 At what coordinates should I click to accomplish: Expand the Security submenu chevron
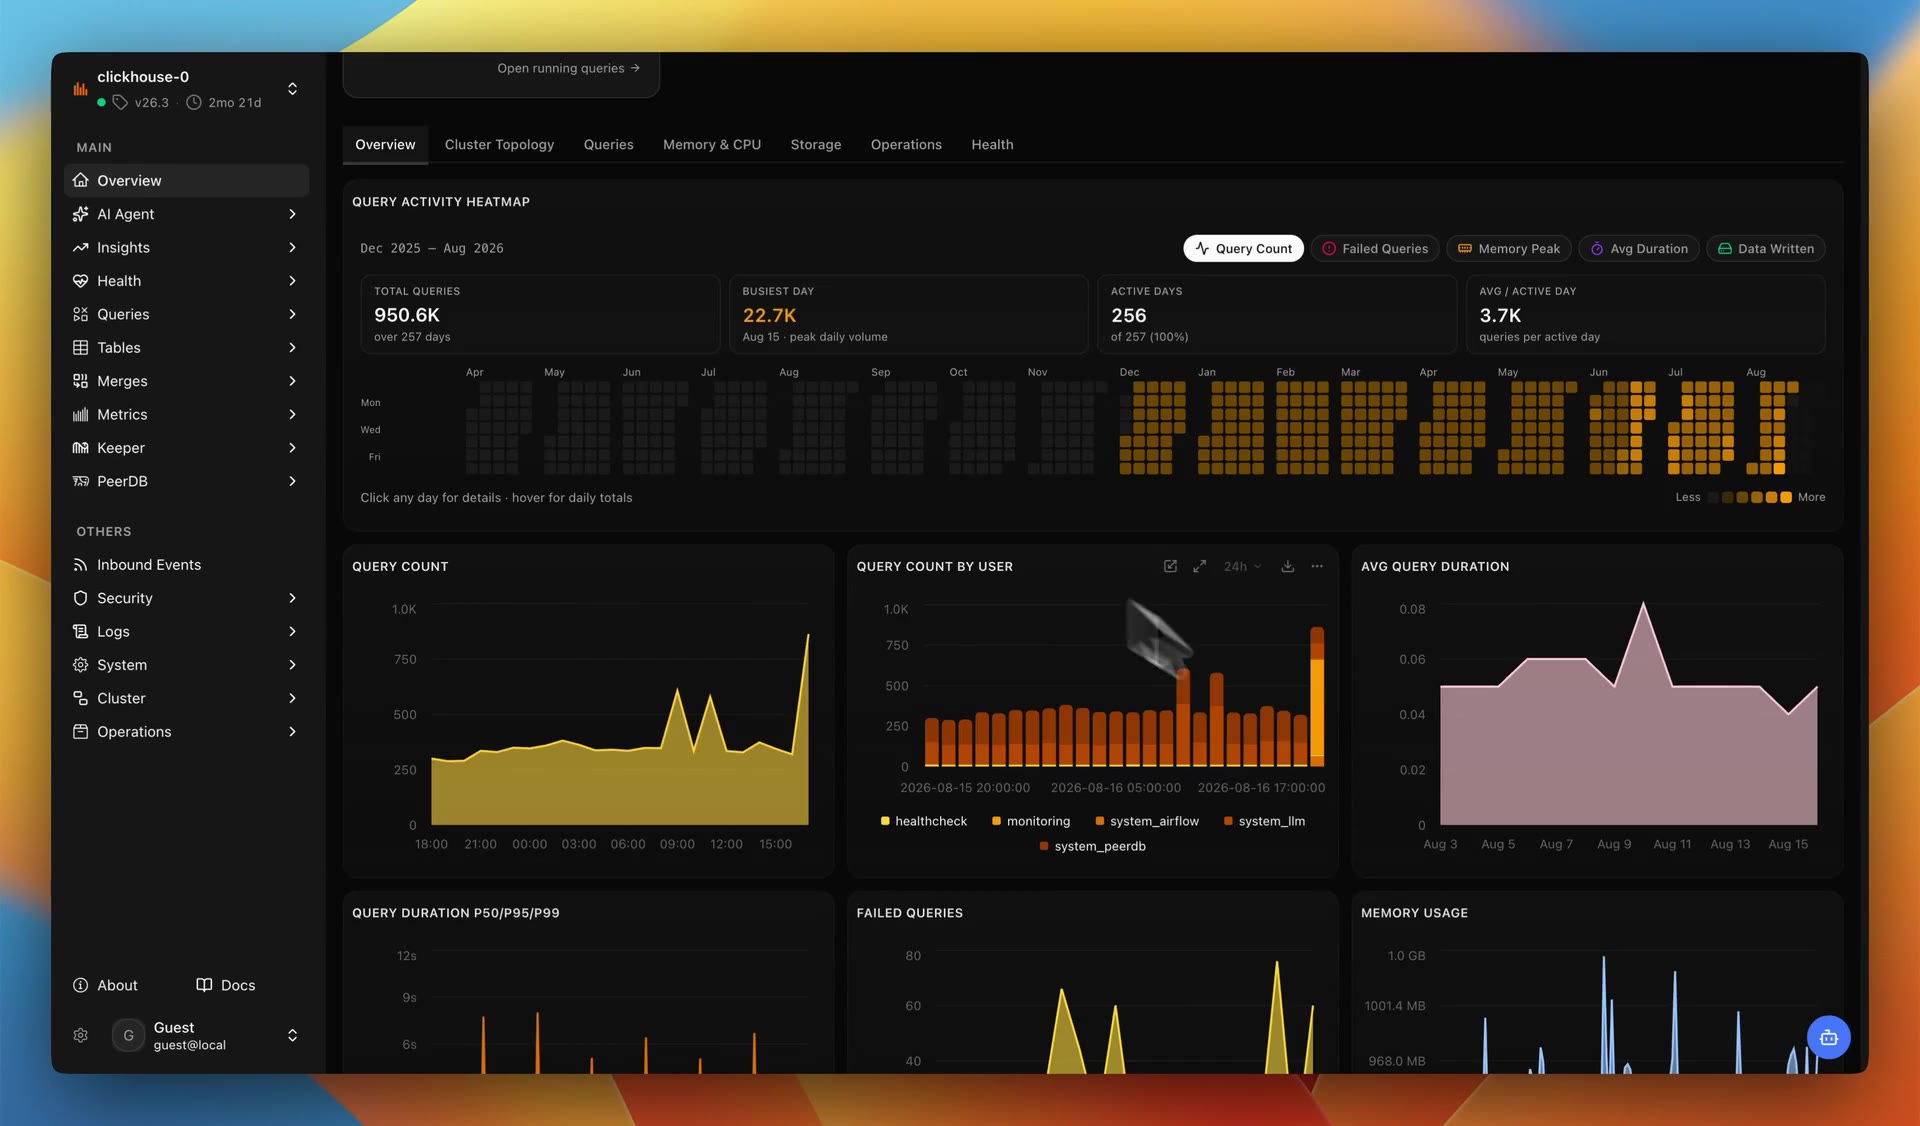coord(292,598)
